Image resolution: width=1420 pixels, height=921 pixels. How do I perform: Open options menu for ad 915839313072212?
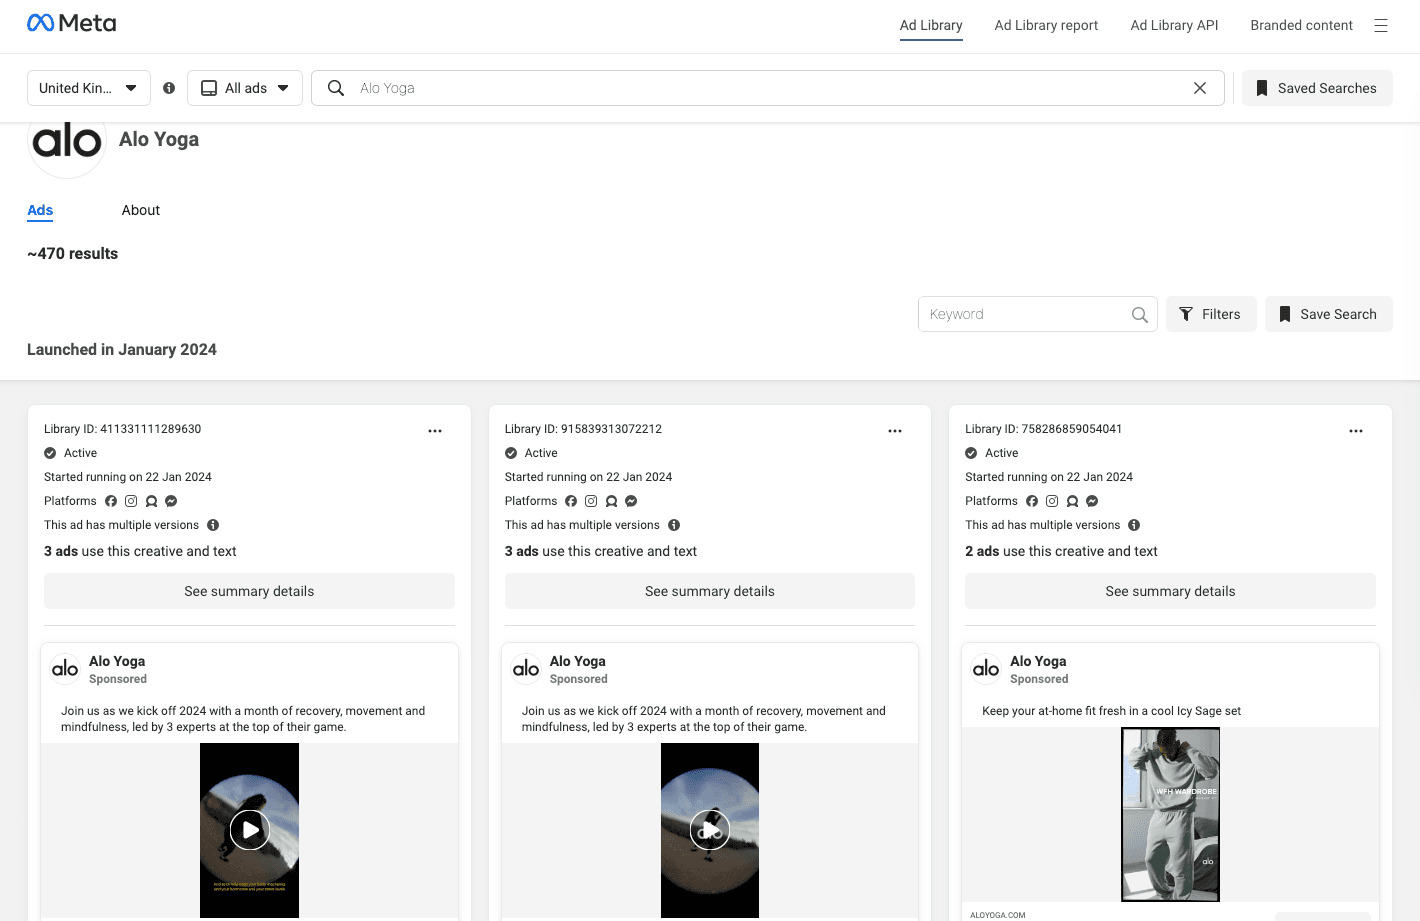[895, 431]
